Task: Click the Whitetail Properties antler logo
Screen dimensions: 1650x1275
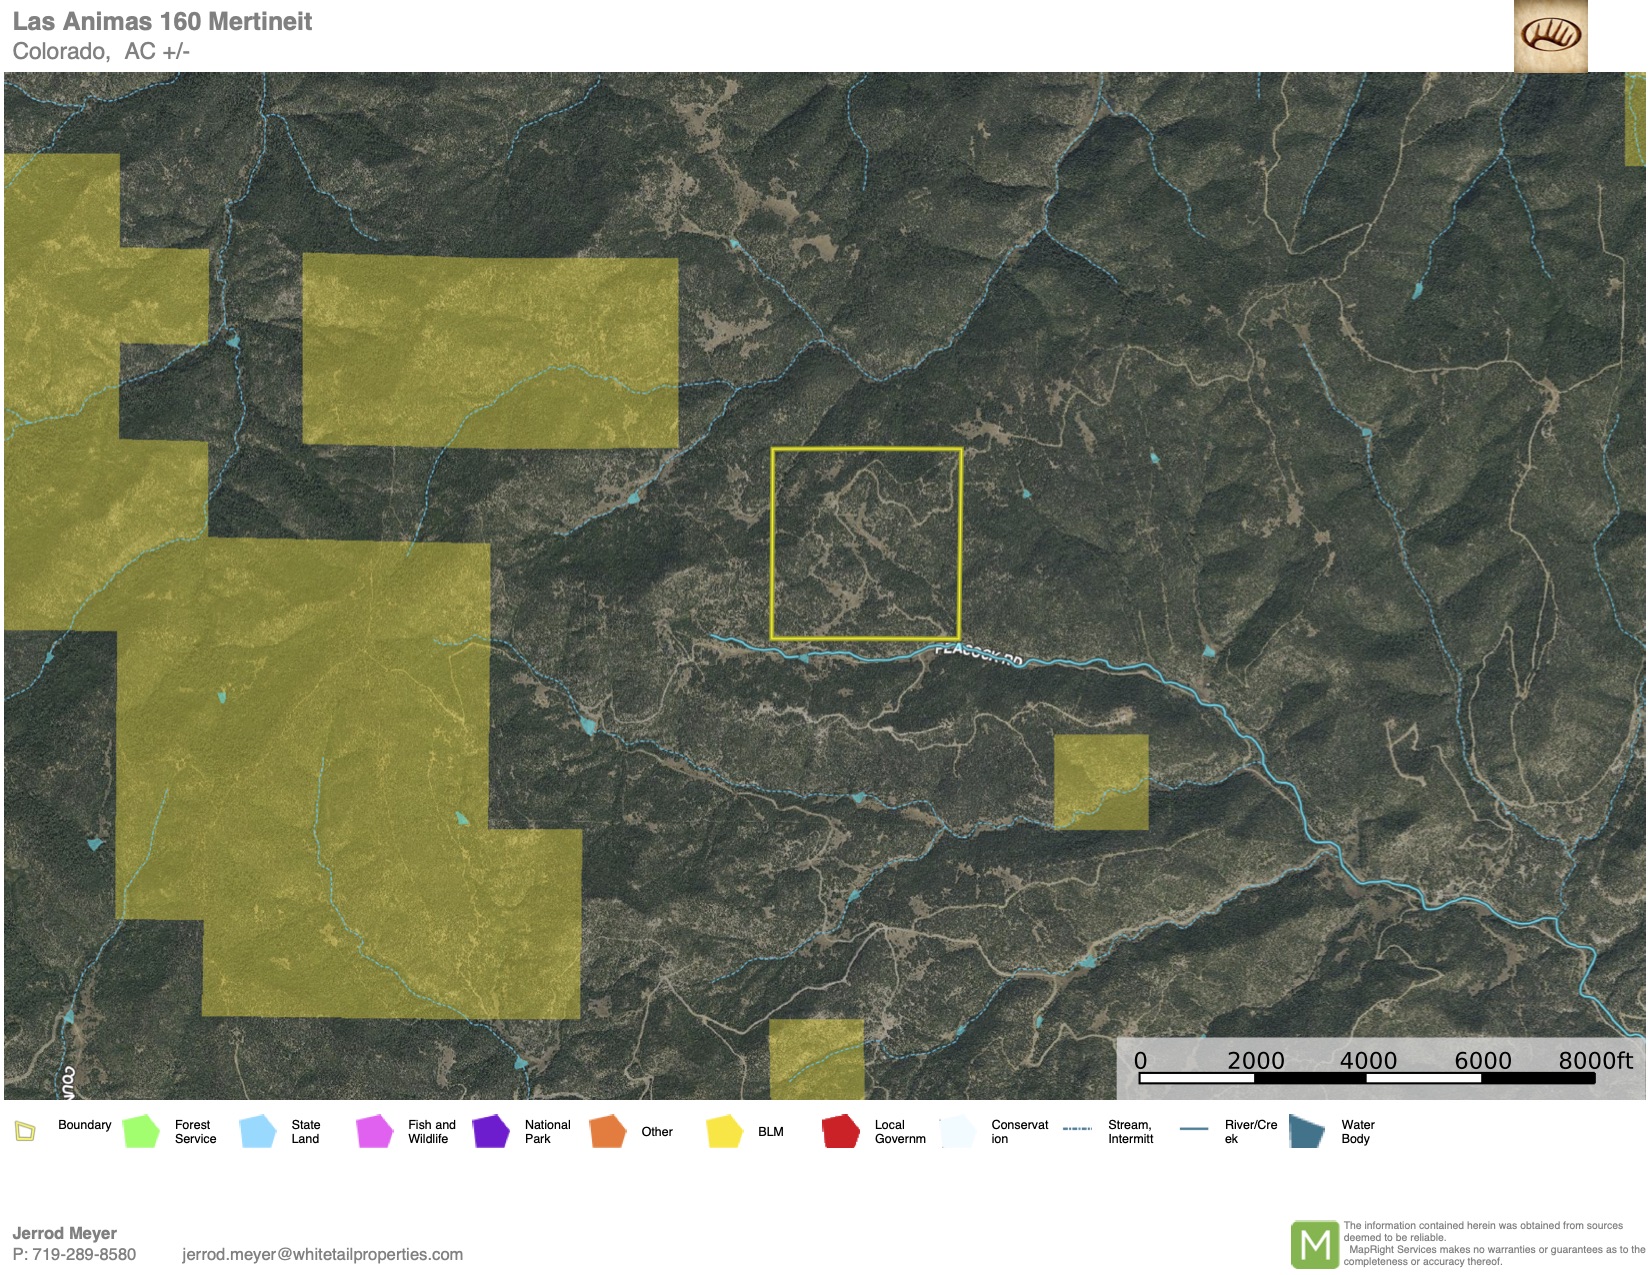Action: click(1550, 36)
